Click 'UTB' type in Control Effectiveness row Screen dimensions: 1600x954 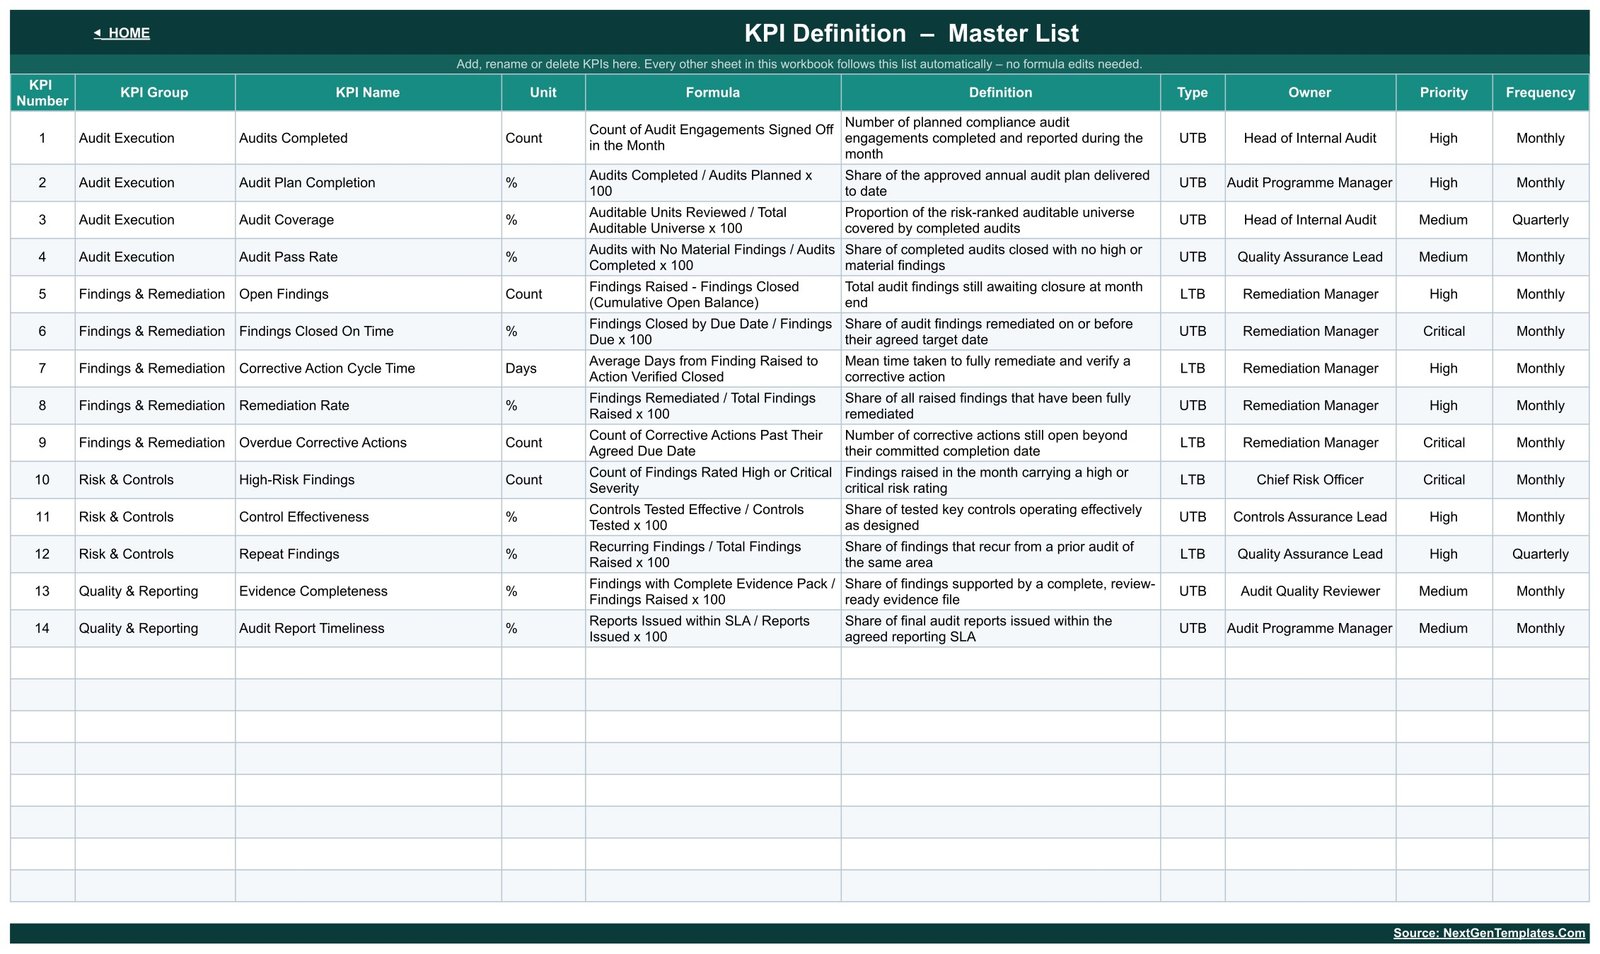click(x=1192, y=517)
